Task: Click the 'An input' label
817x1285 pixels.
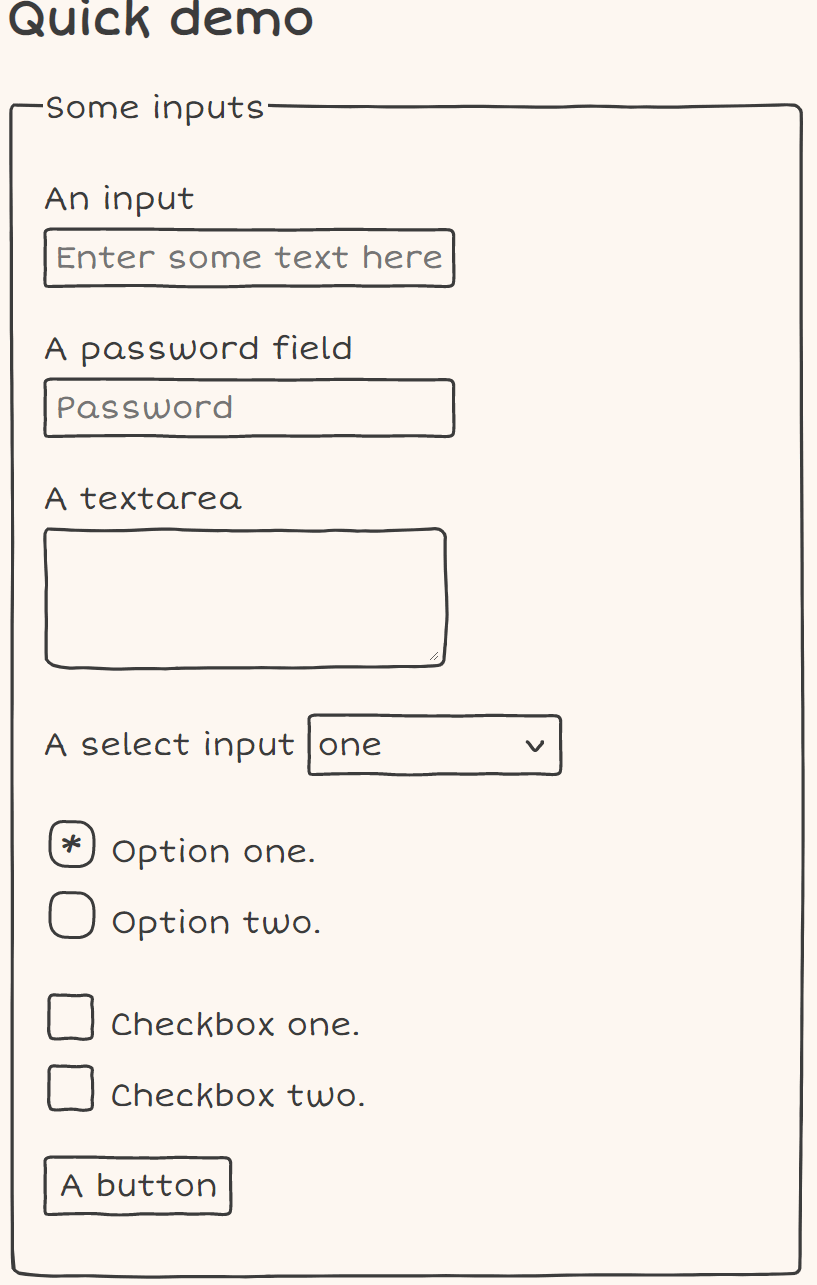Action: (119, 199)
